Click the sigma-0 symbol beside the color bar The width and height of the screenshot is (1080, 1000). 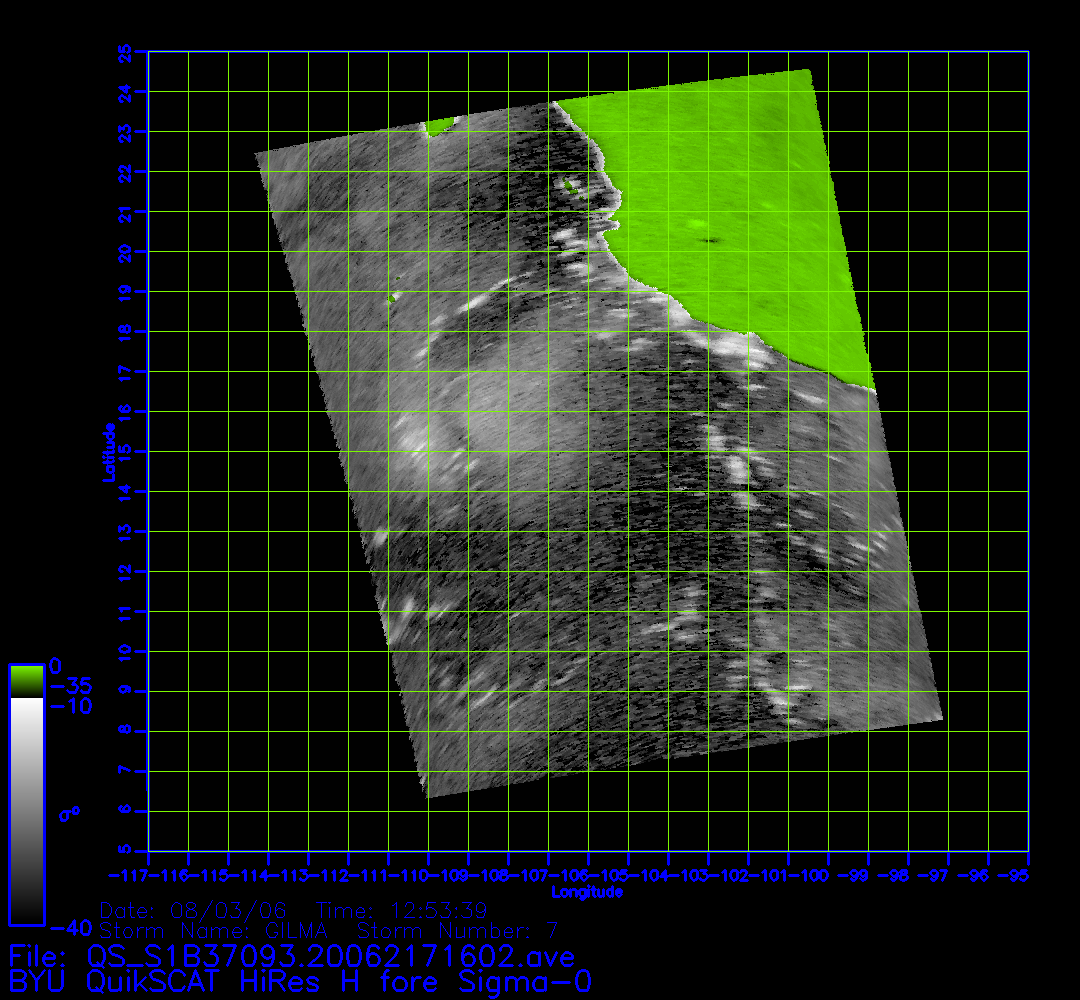69,814
